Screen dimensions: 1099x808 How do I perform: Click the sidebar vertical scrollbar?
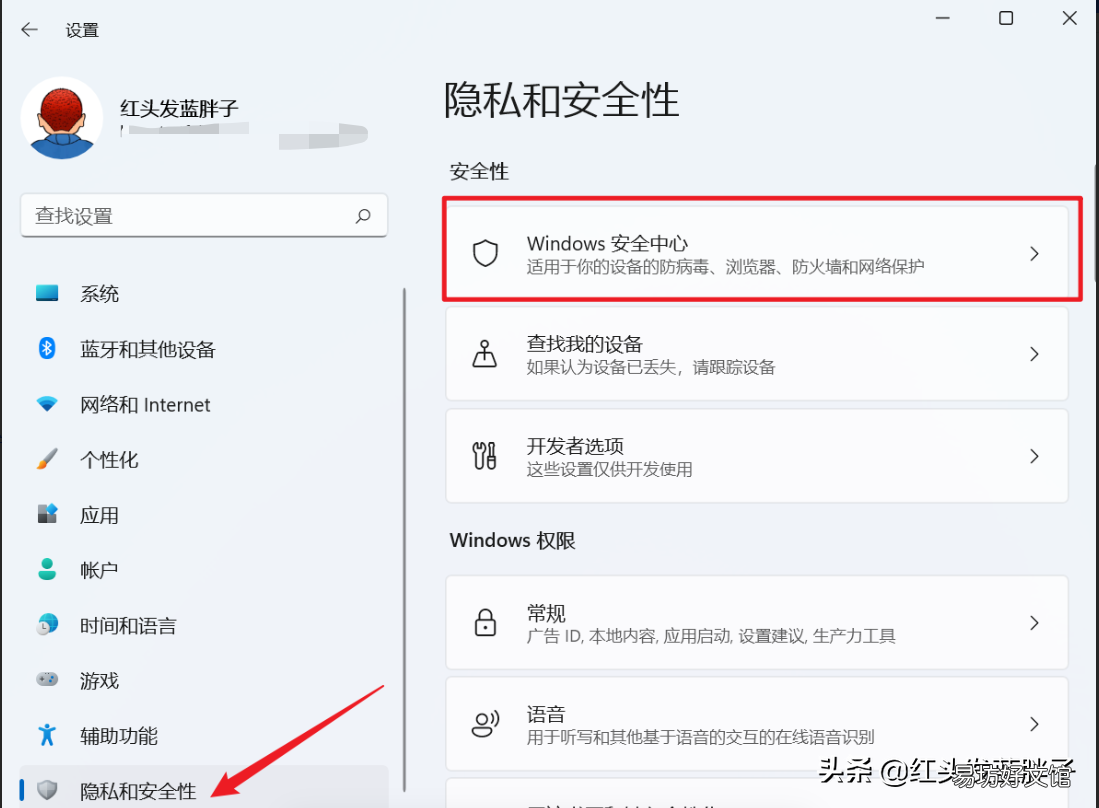[x=404, y=540]
